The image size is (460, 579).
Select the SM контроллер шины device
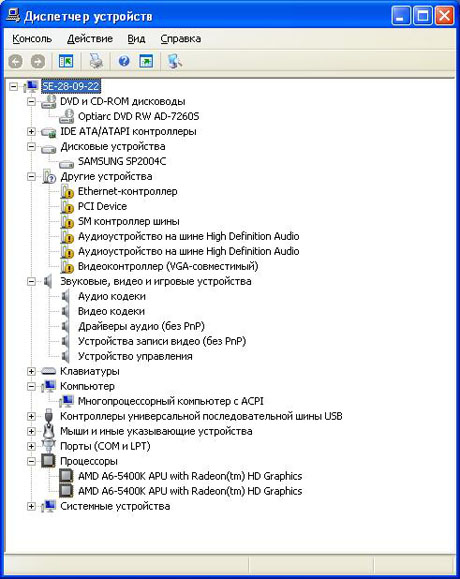(128, 222)
